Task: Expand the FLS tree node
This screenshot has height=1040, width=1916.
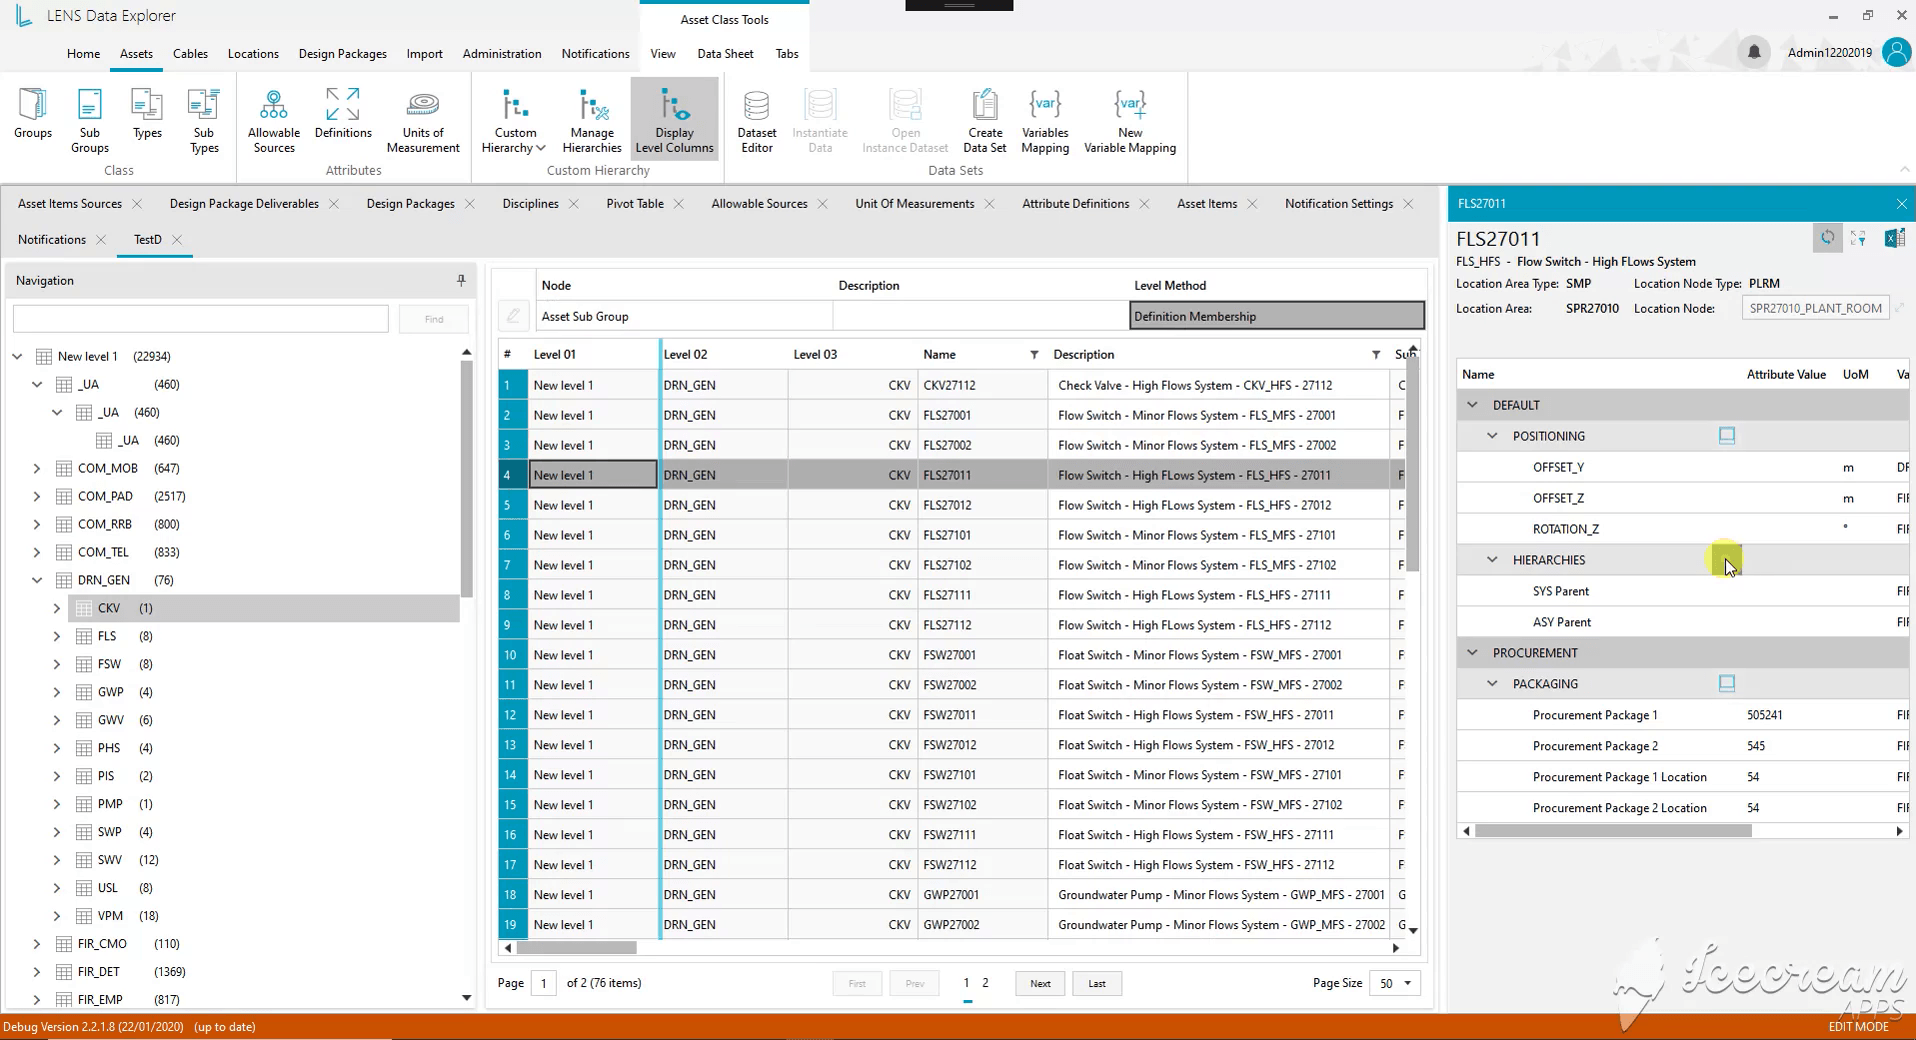Action: pos(57,636)
